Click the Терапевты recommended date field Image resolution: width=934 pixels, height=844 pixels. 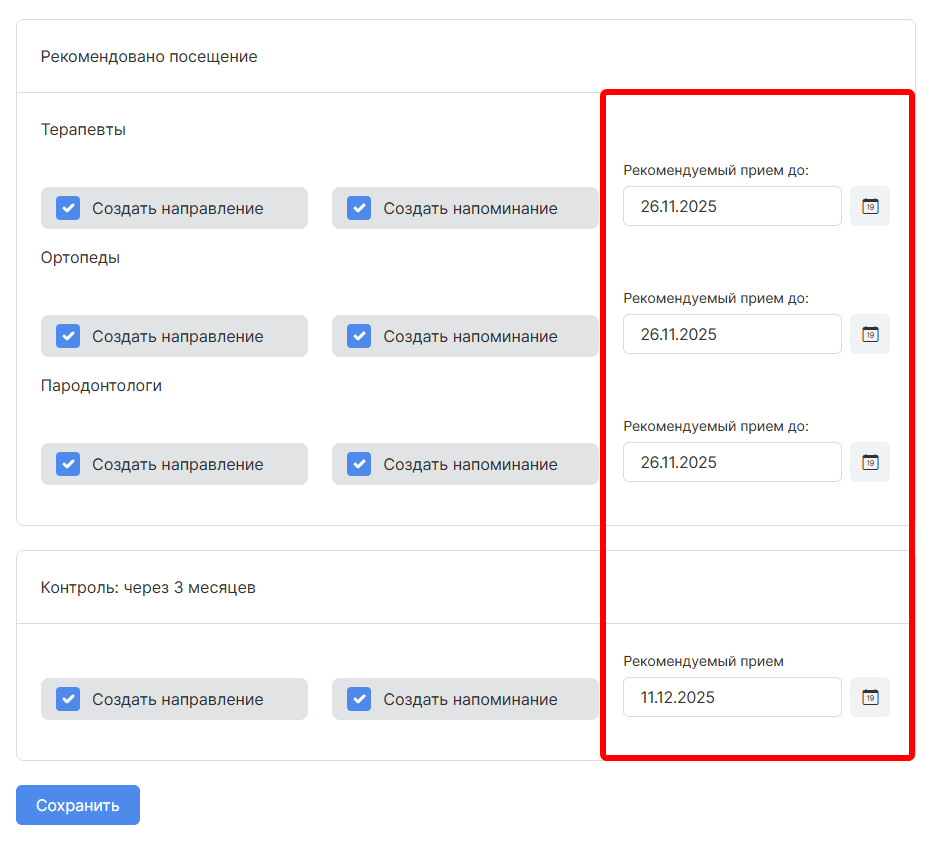(731, 207)
